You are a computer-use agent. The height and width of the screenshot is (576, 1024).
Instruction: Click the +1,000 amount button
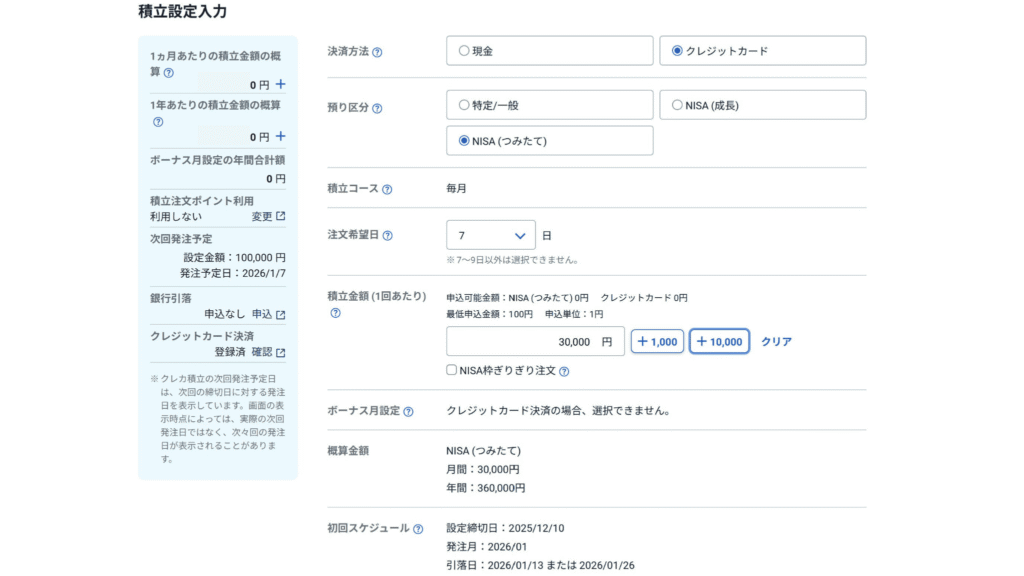click(657, 342)
